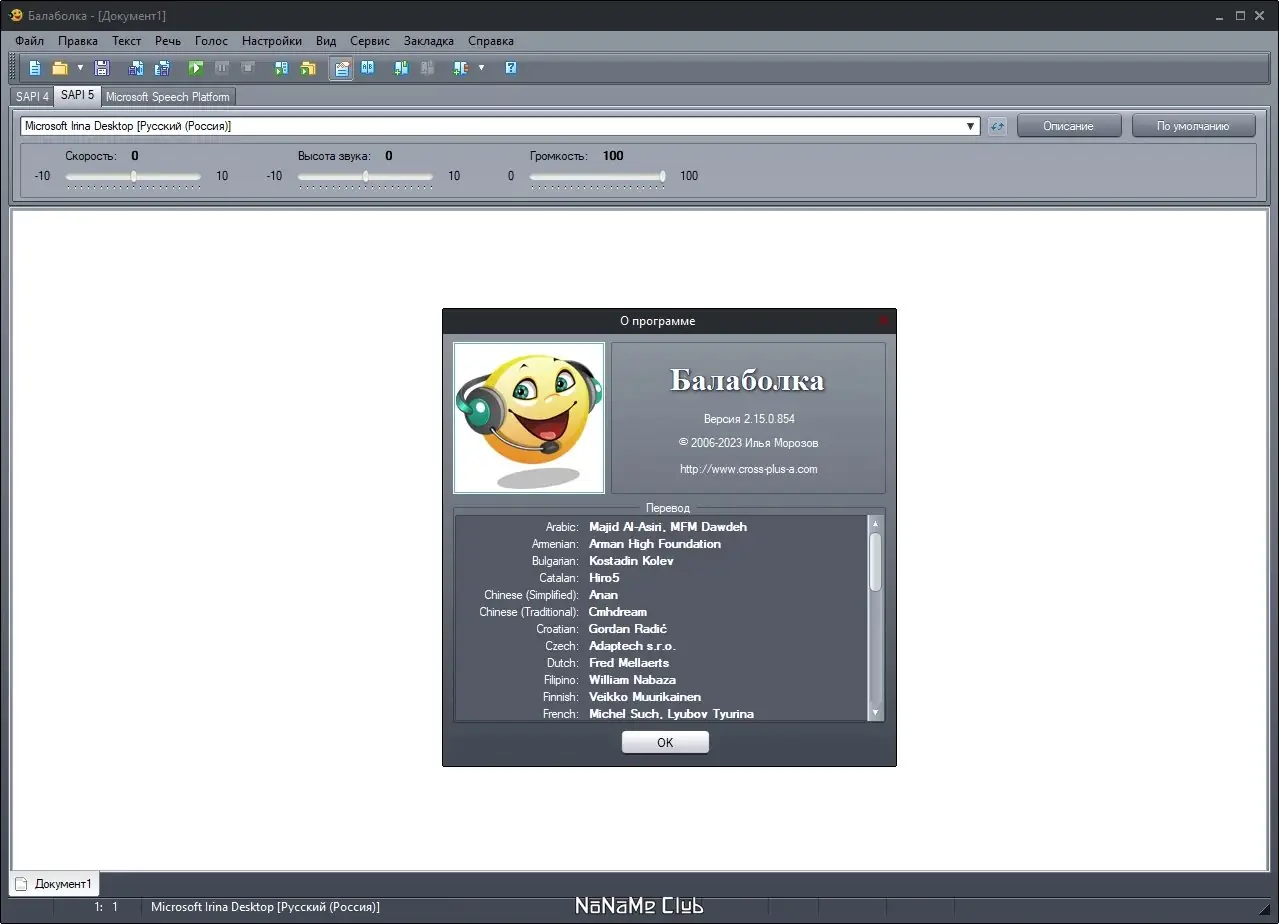This screenshot has width=1279, height=924.
Task: Click the 'Hiro5' Catalan translator entry
Action: pyautogui.click(x=604, y=578)
